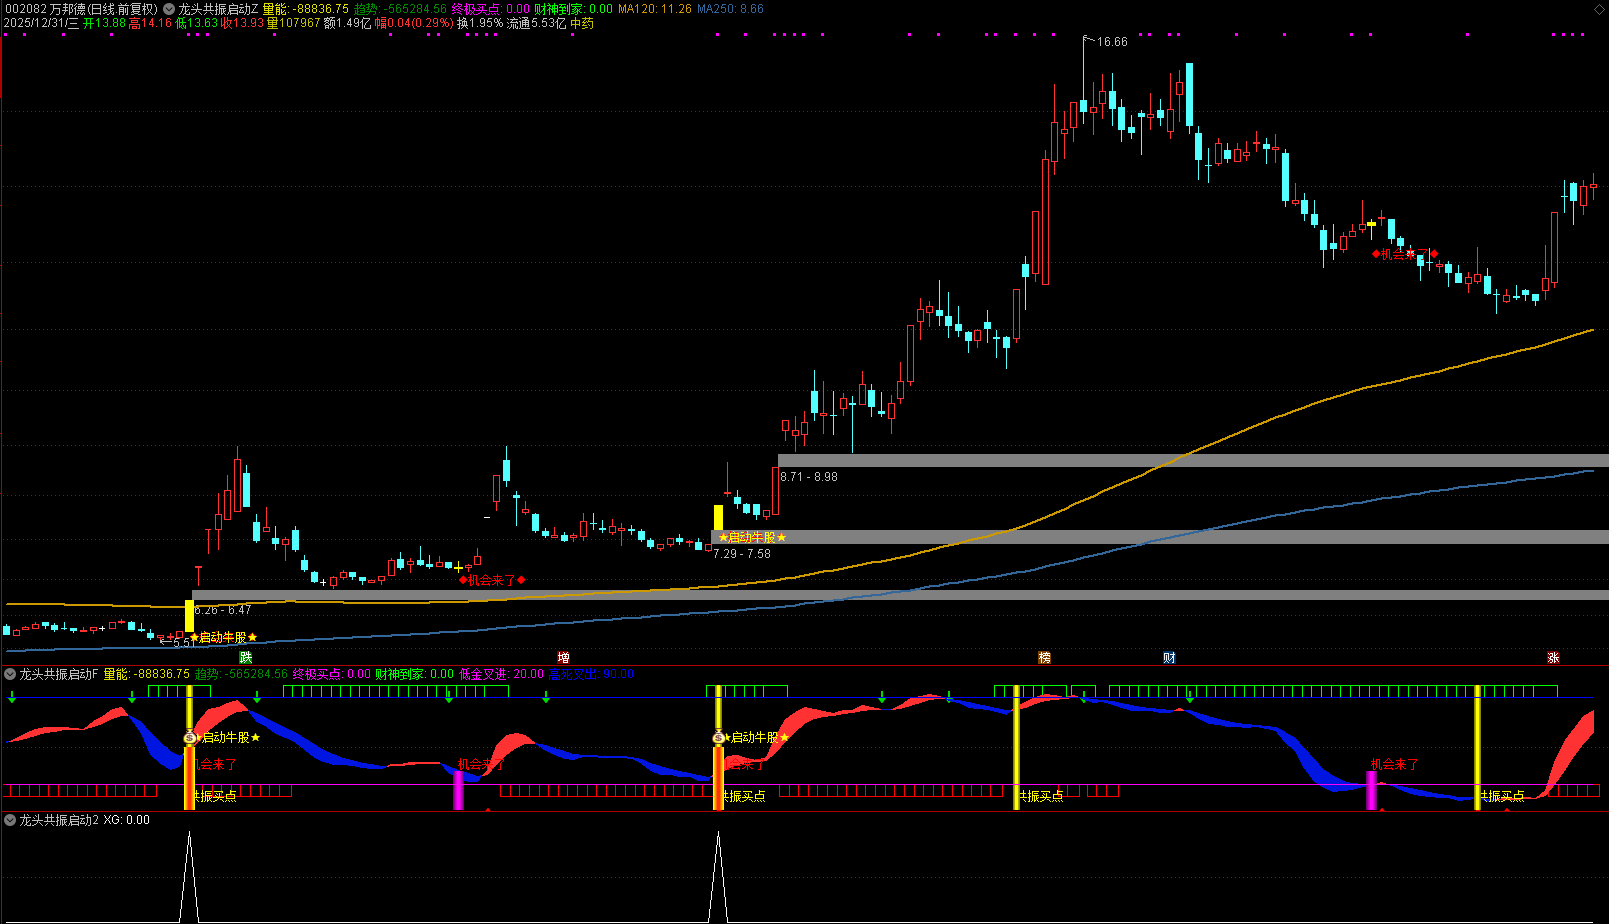Click the first yellow 启动牛股 signal bar on chart
Image resolution: width=1609 pixels, height=924 pixels.
coord(189,615)
